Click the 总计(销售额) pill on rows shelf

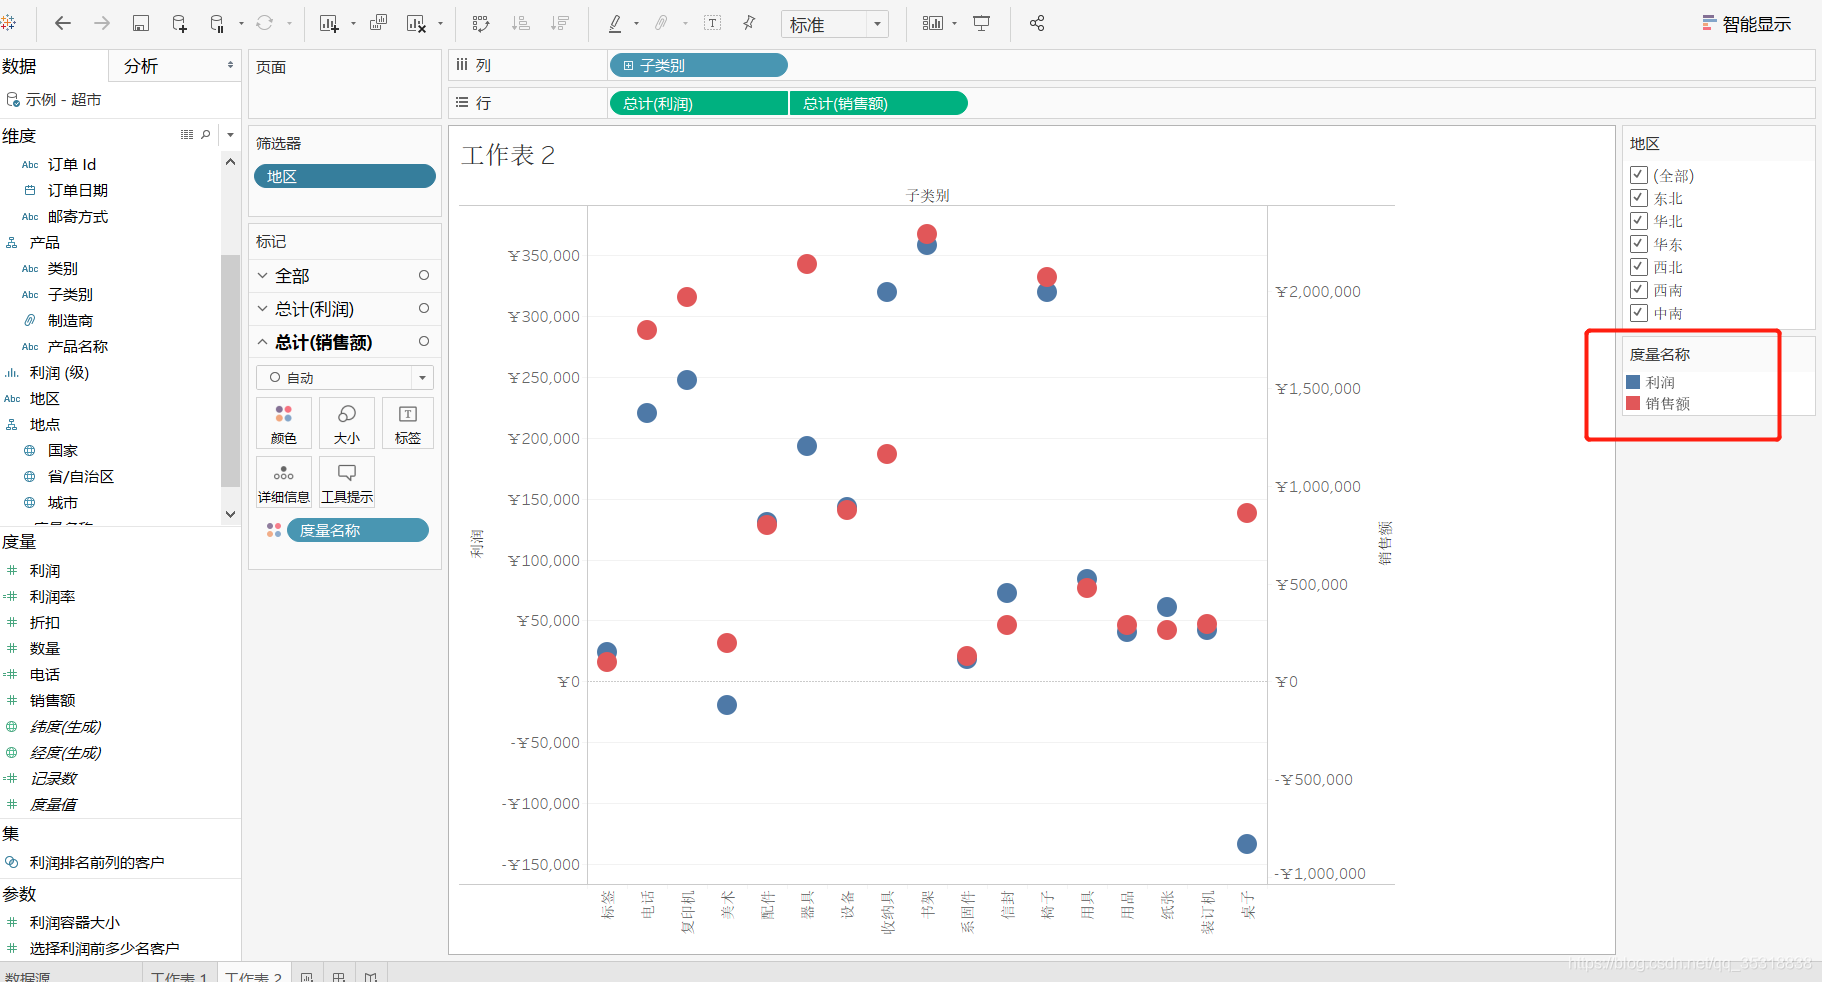click(x=878, y=103)
